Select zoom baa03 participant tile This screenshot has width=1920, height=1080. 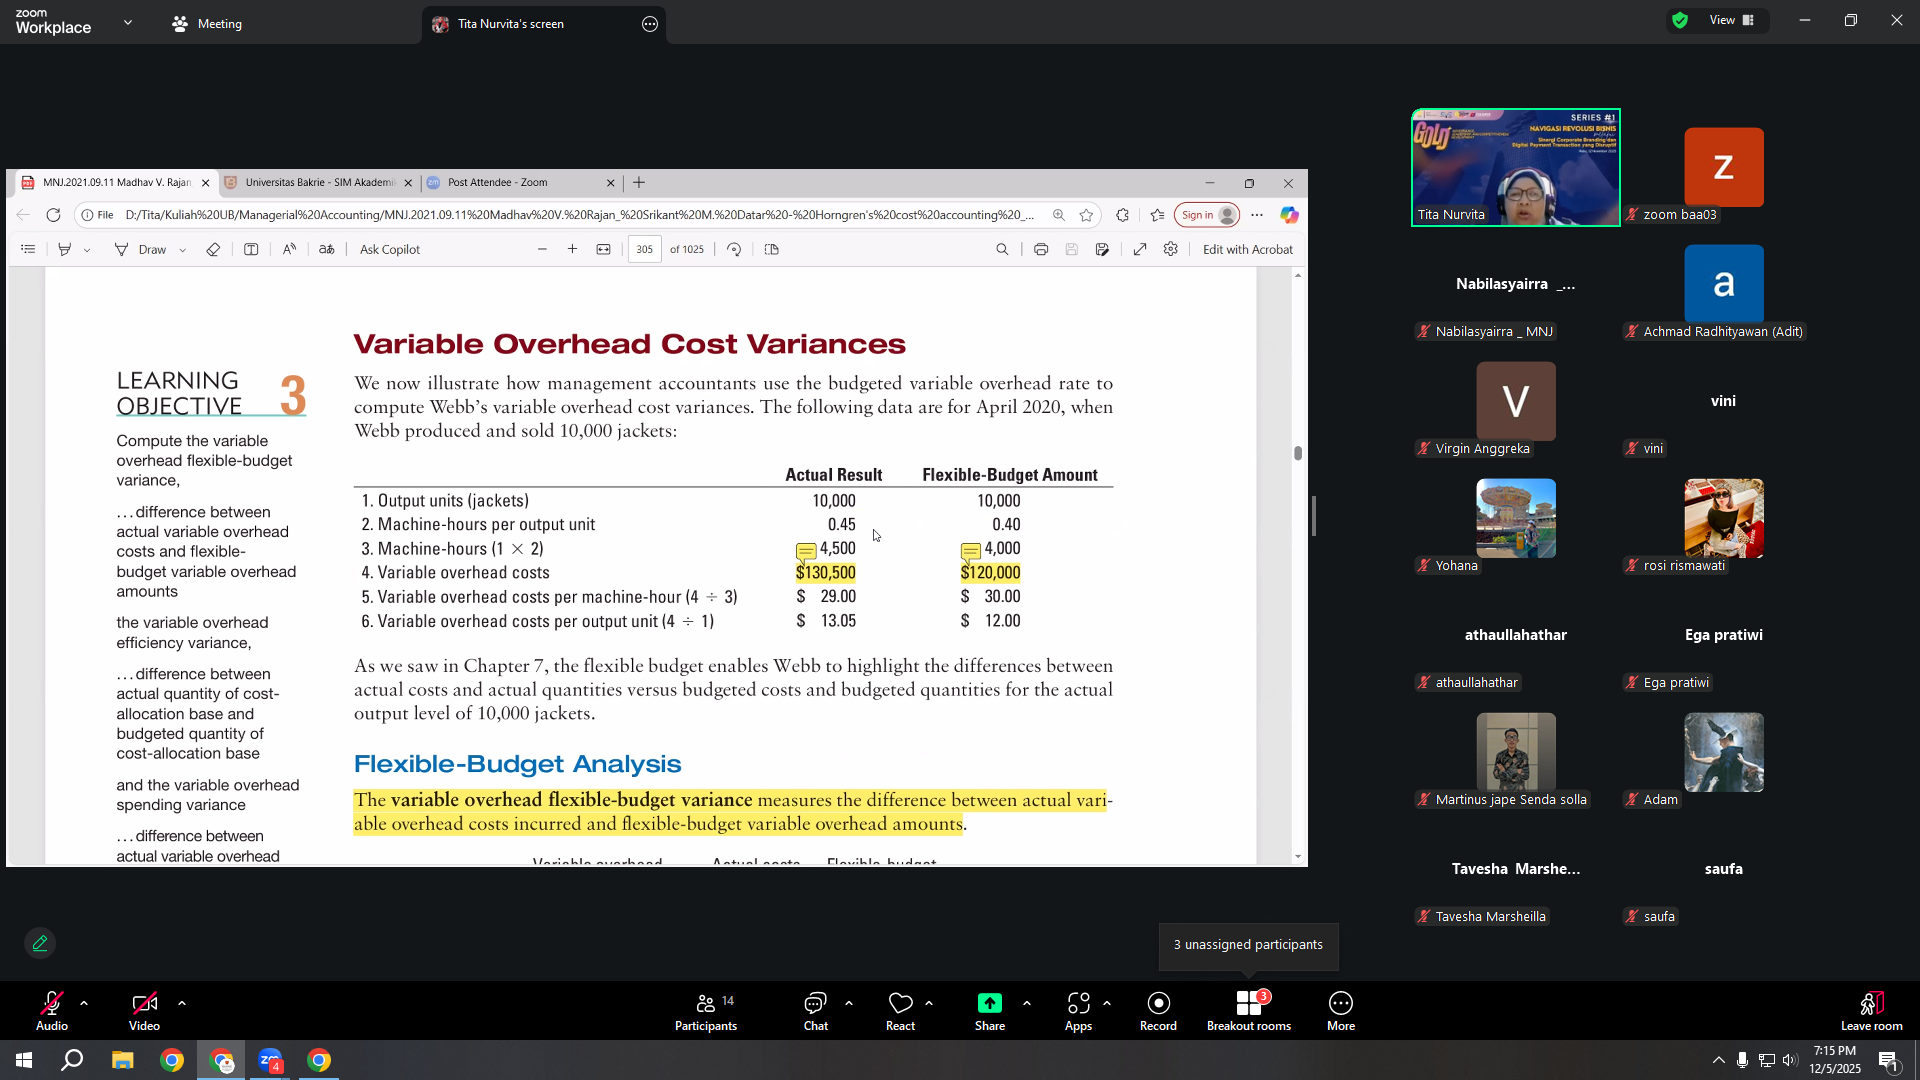click(x=1723, y=167)
